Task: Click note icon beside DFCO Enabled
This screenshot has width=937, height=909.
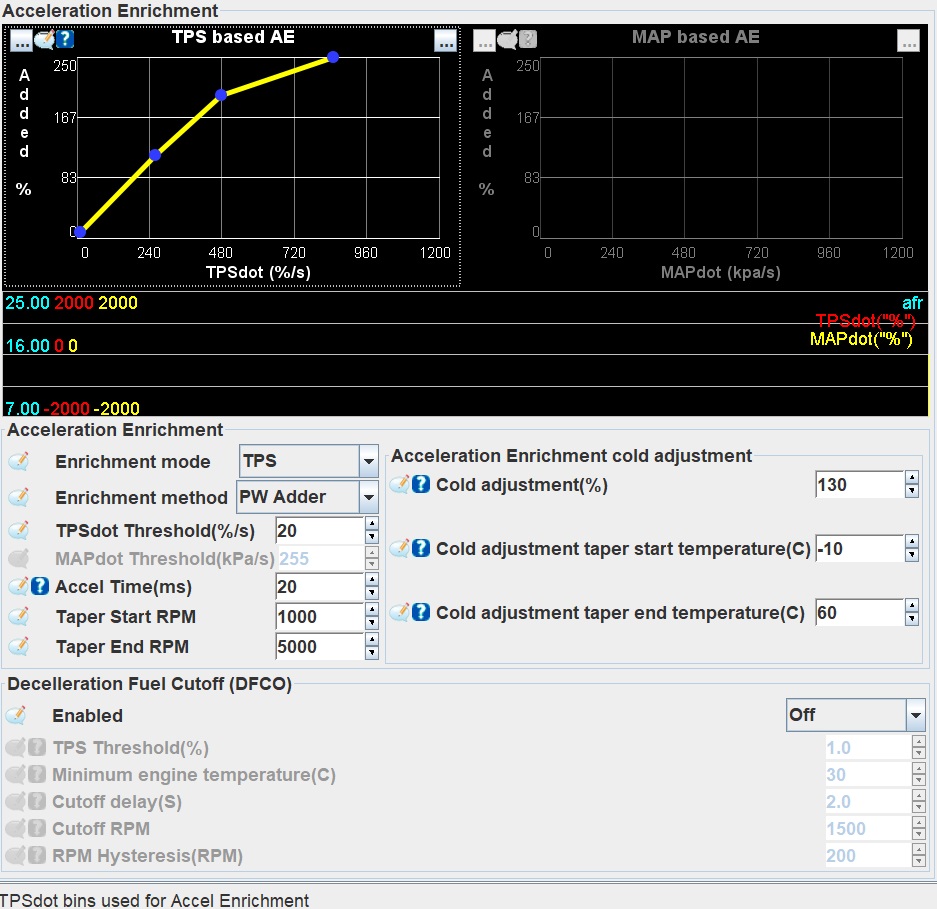Action: 16,715
